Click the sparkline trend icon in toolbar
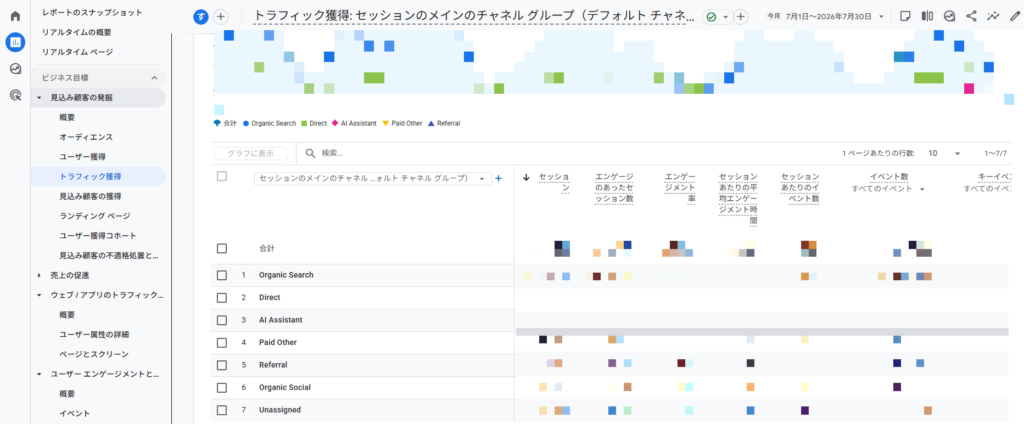Image resolution: width=1024 pixels, height=424 pixels. pos(993,16)
